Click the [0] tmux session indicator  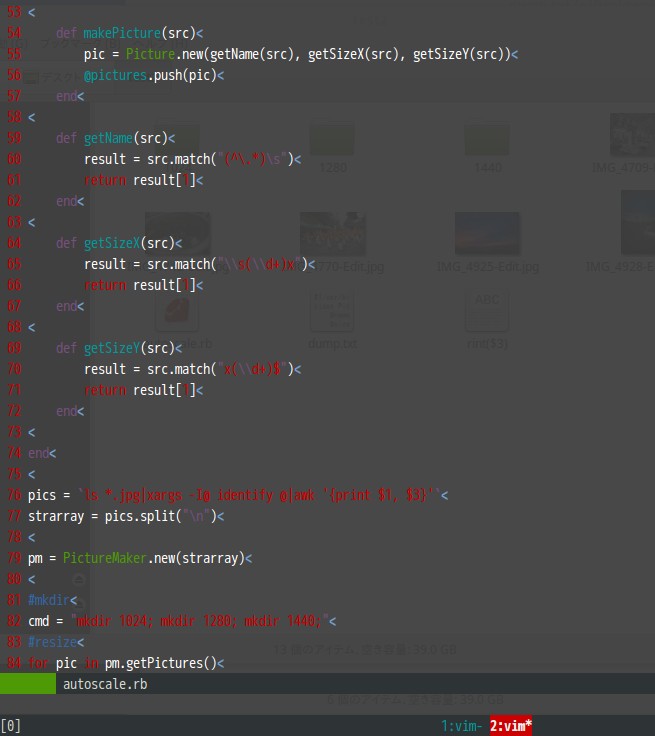[11, 725]
